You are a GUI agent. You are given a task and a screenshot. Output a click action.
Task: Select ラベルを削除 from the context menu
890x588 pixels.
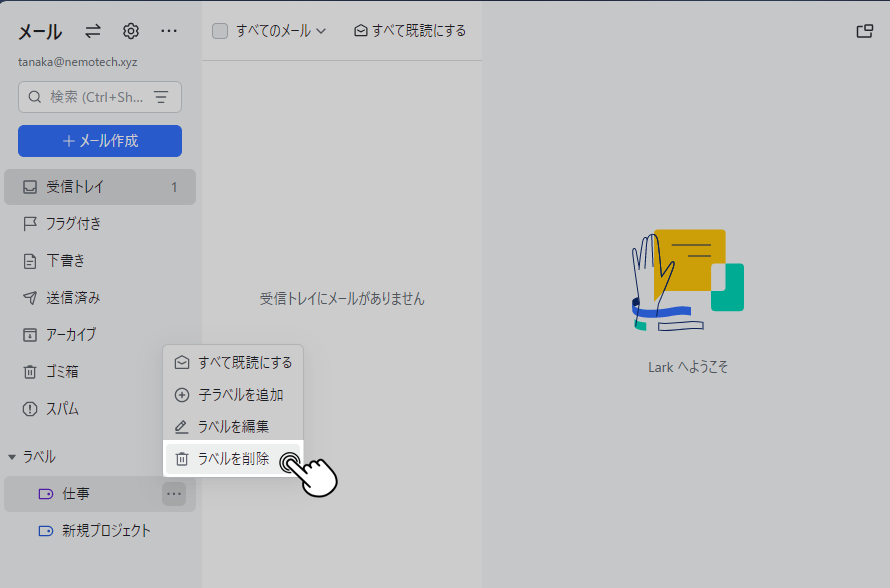coord(232,459)
